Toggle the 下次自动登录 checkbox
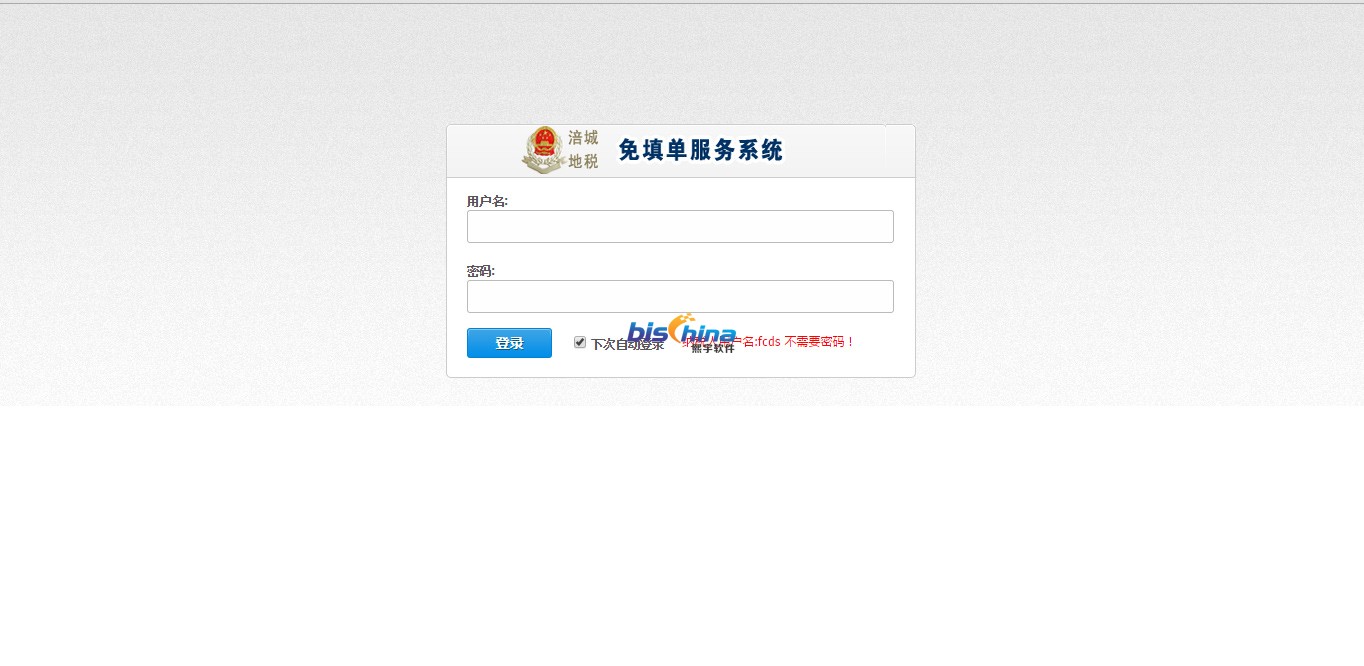Screen dimensions: 1364x666 580,342
